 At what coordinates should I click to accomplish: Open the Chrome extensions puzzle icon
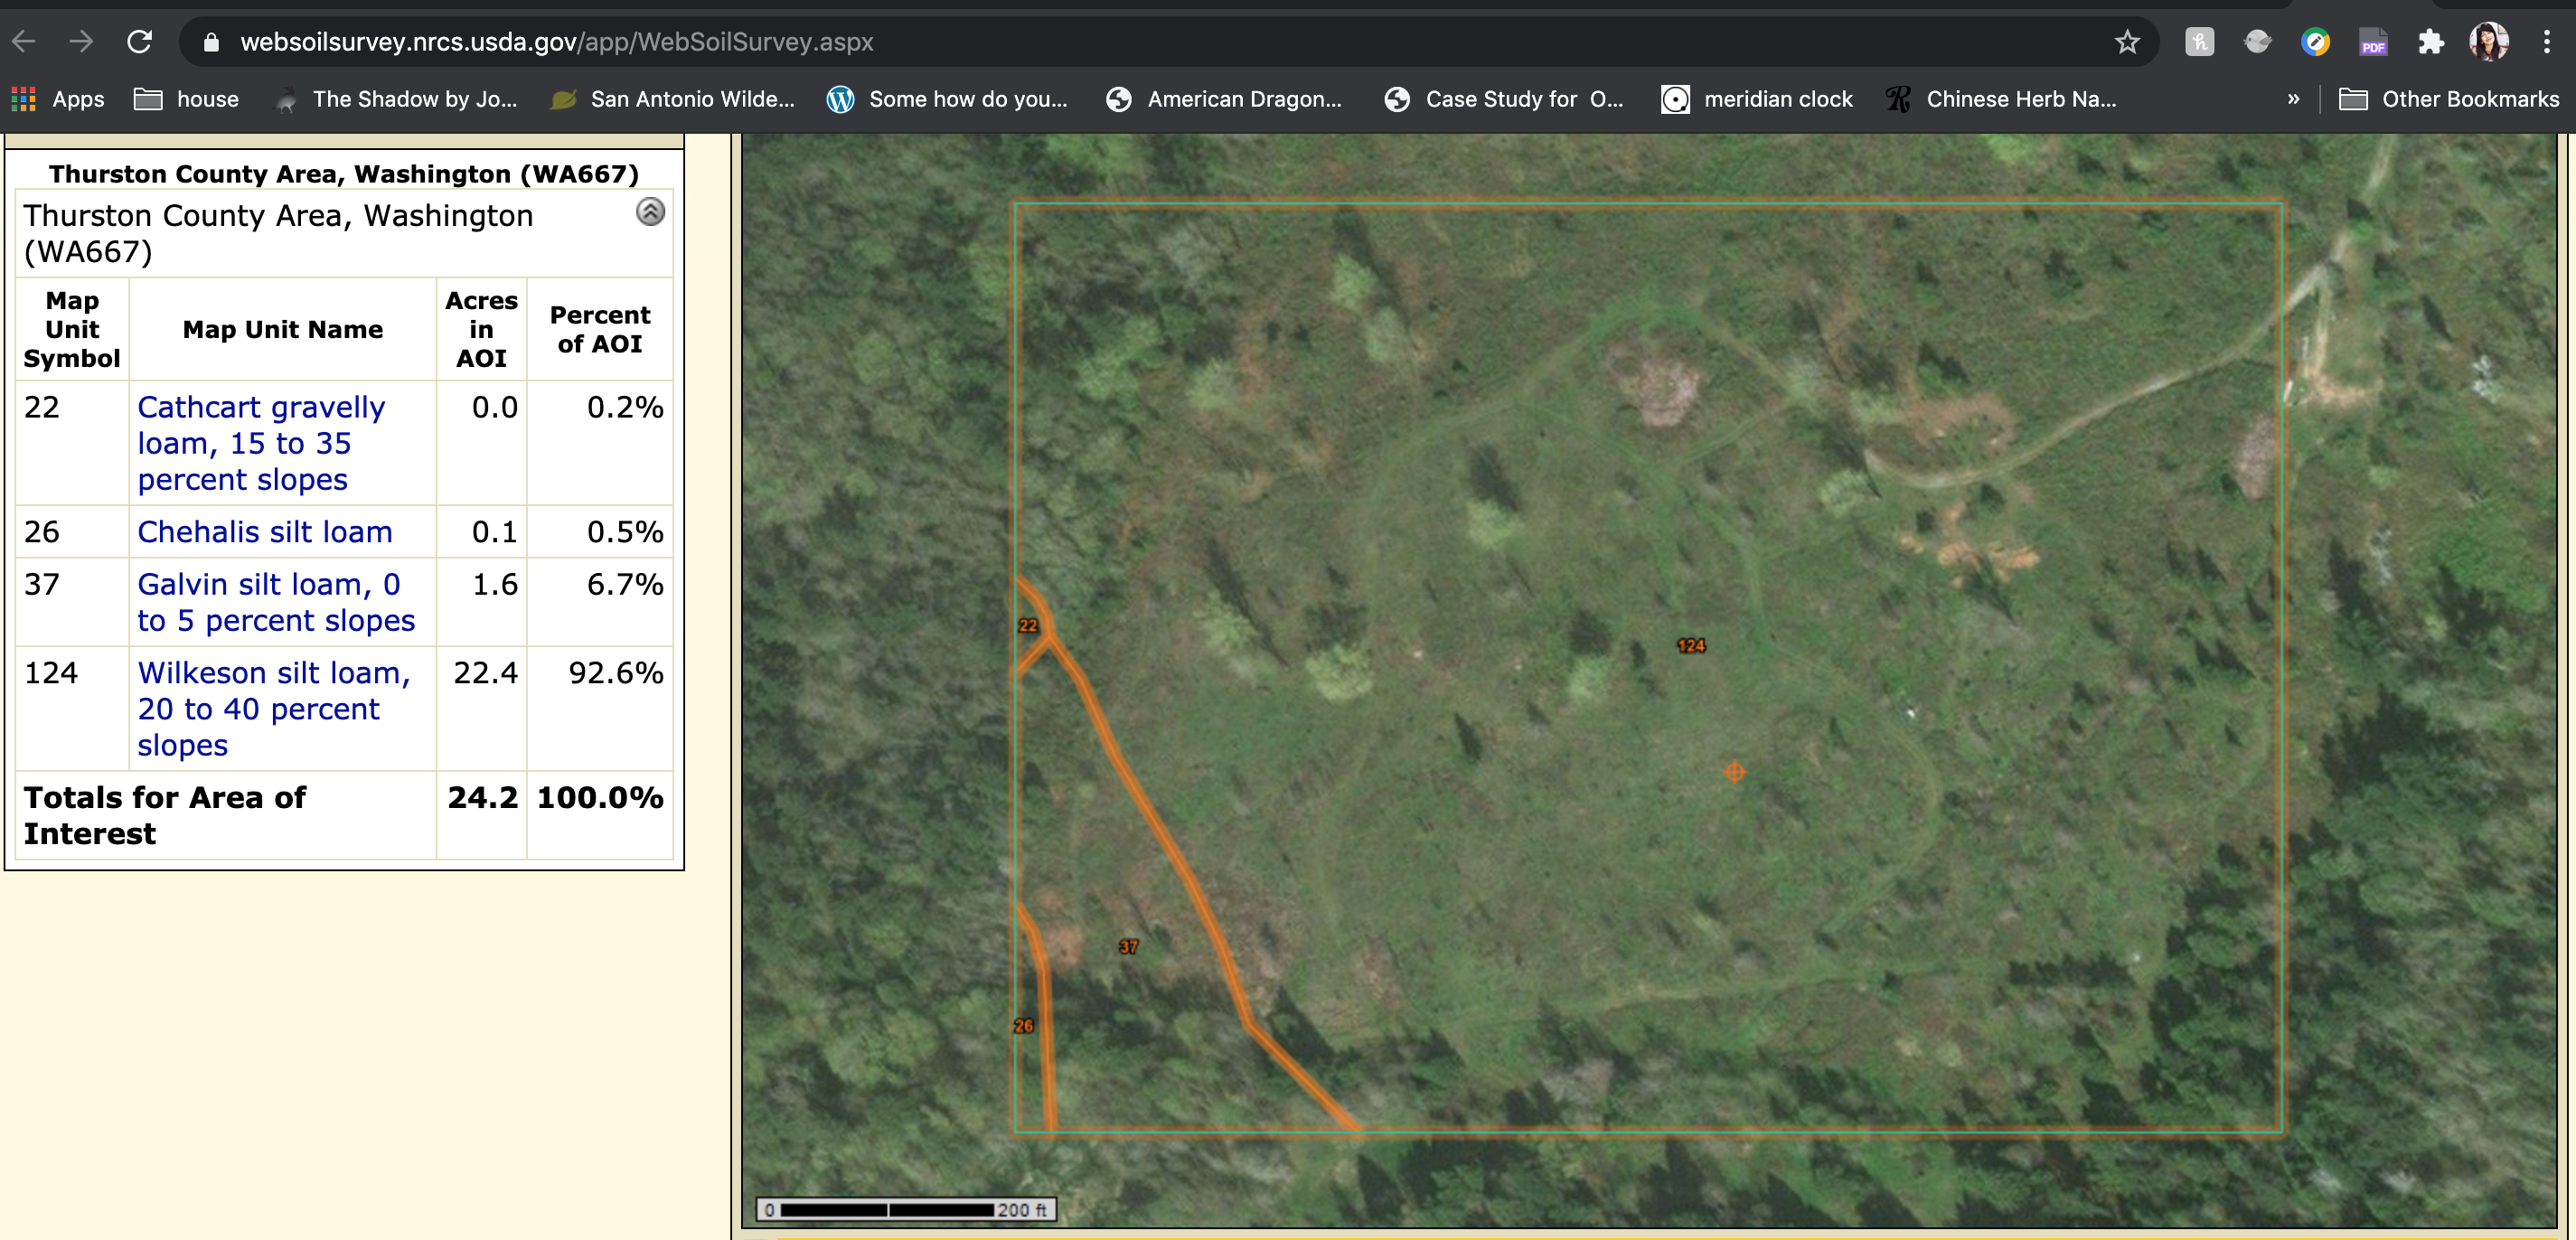(2430, 42)
